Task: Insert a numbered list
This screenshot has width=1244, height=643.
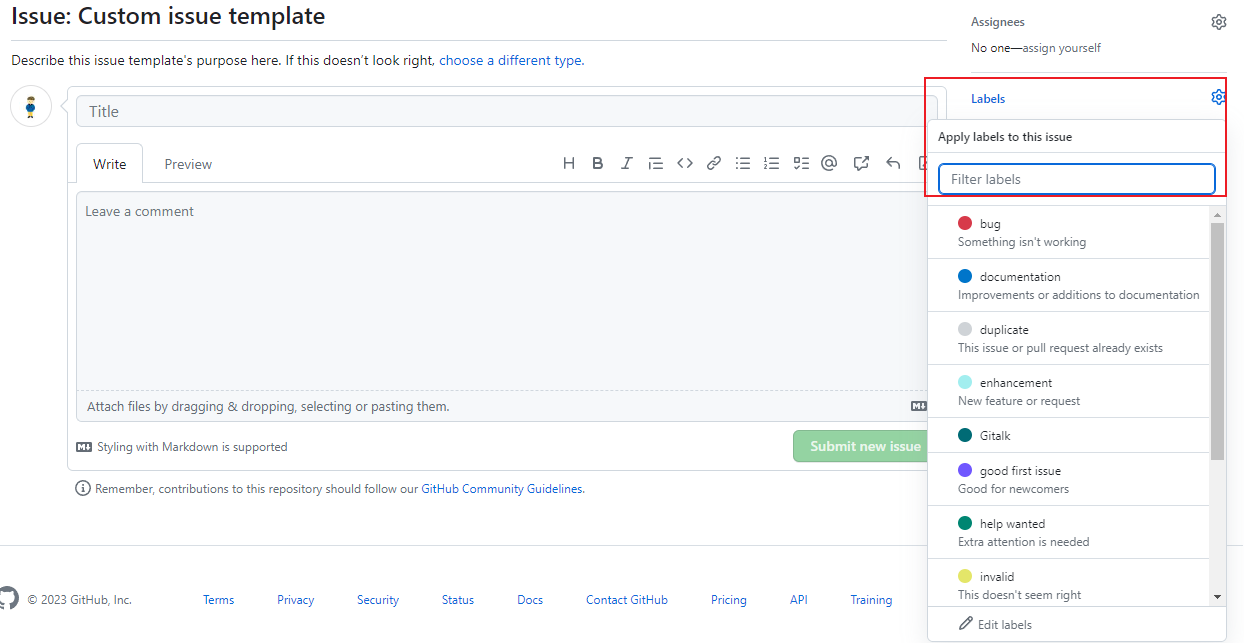Action: tap(771, 164)
